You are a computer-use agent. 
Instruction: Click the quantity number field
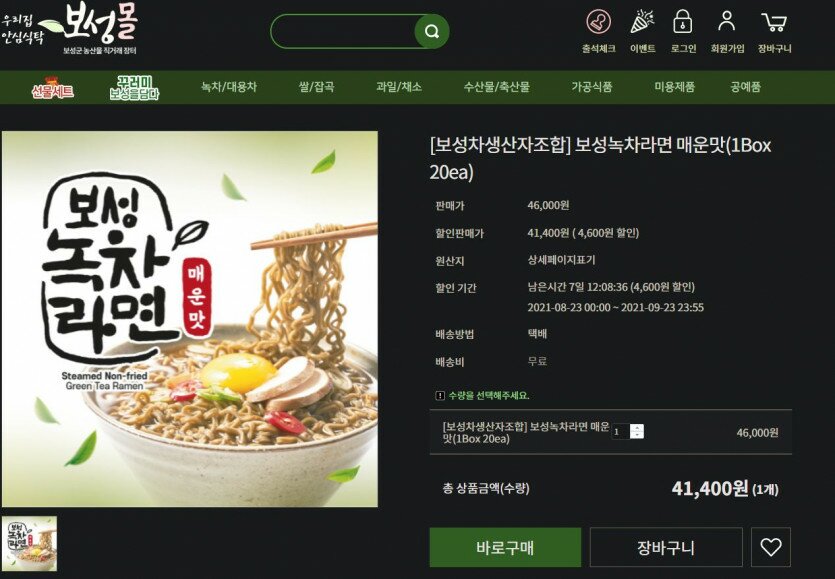621,431
